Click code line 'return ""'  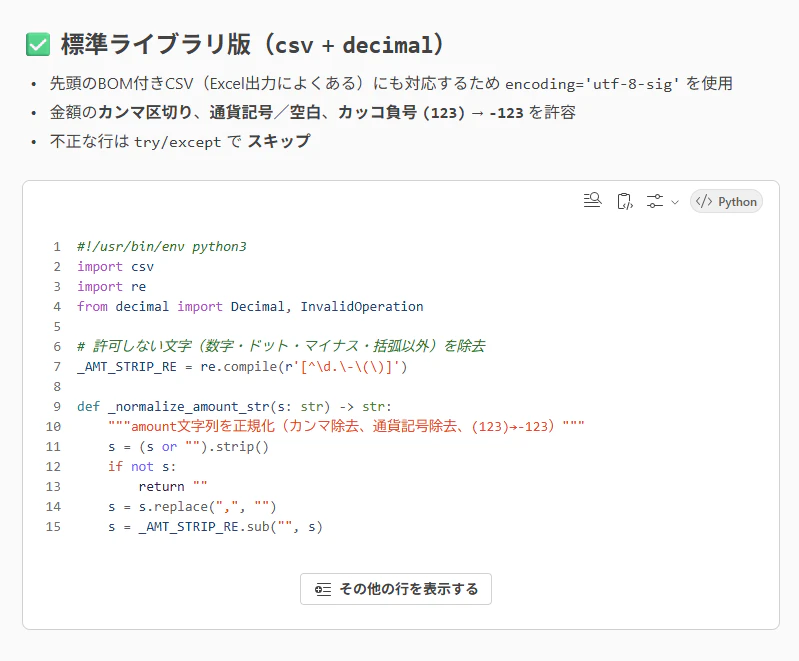coord(173,486)
